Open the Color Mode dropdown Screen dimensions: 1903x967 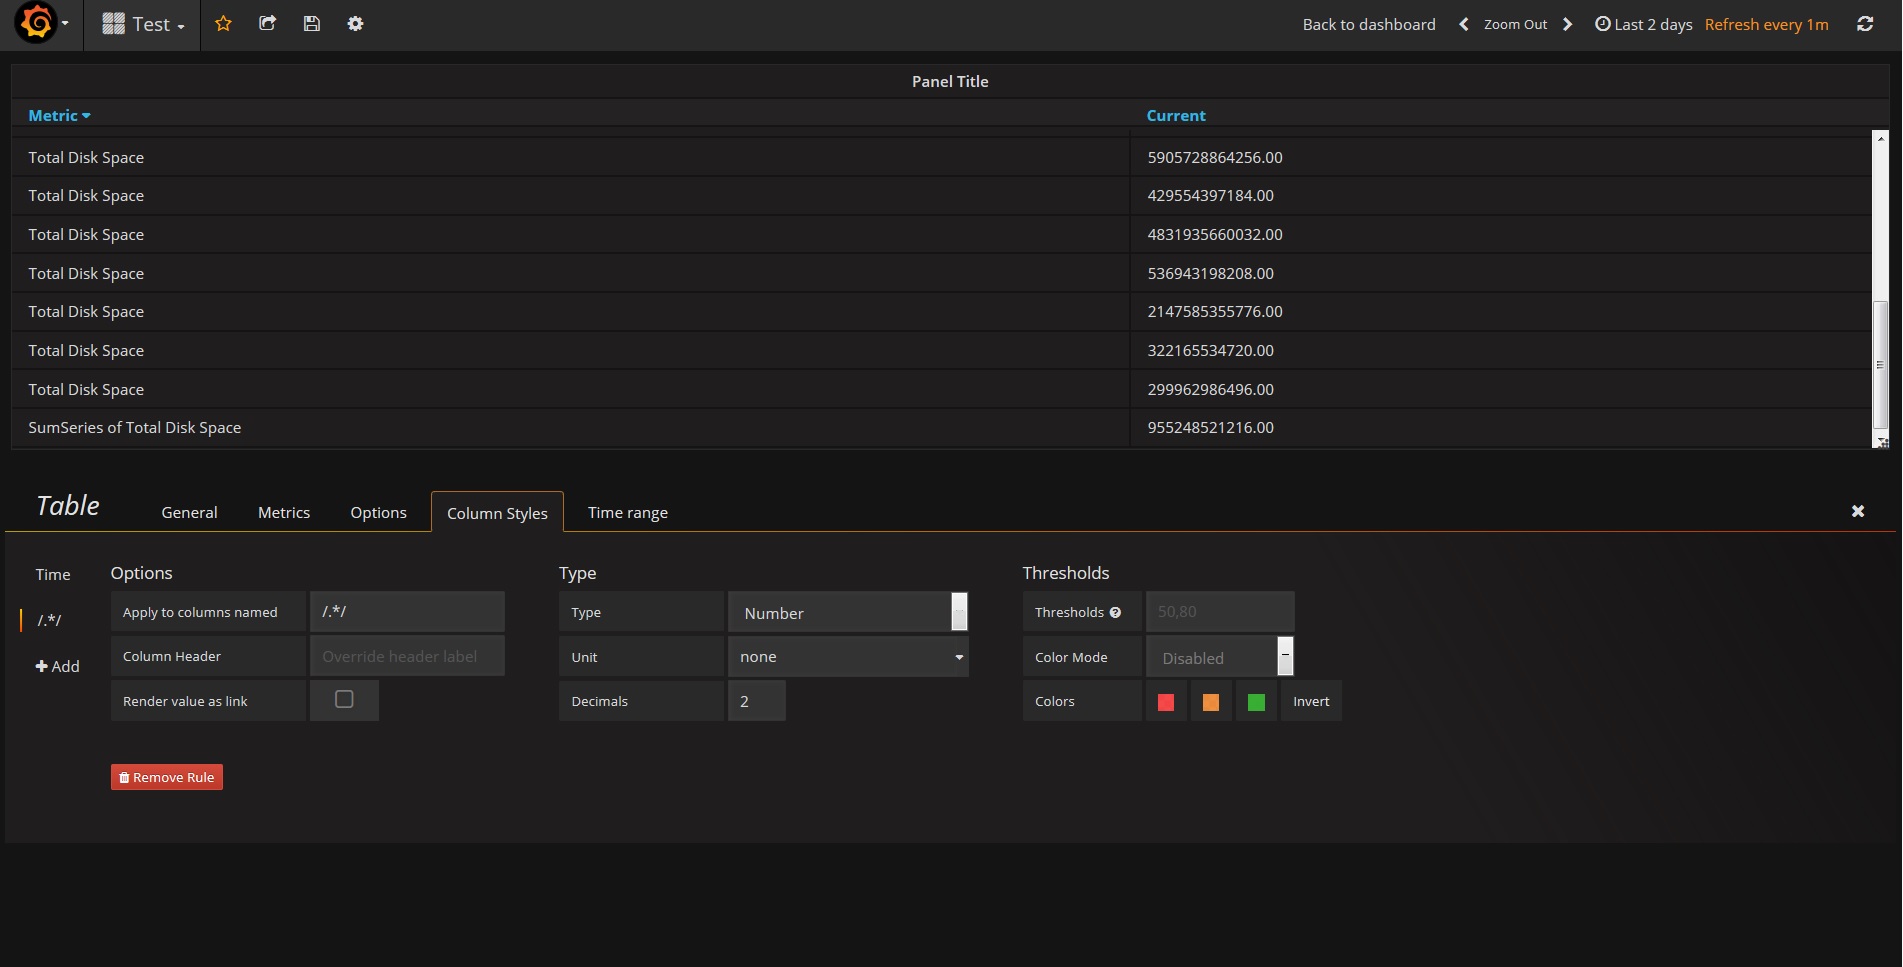pyautogui.click(x=1218, y=657)
